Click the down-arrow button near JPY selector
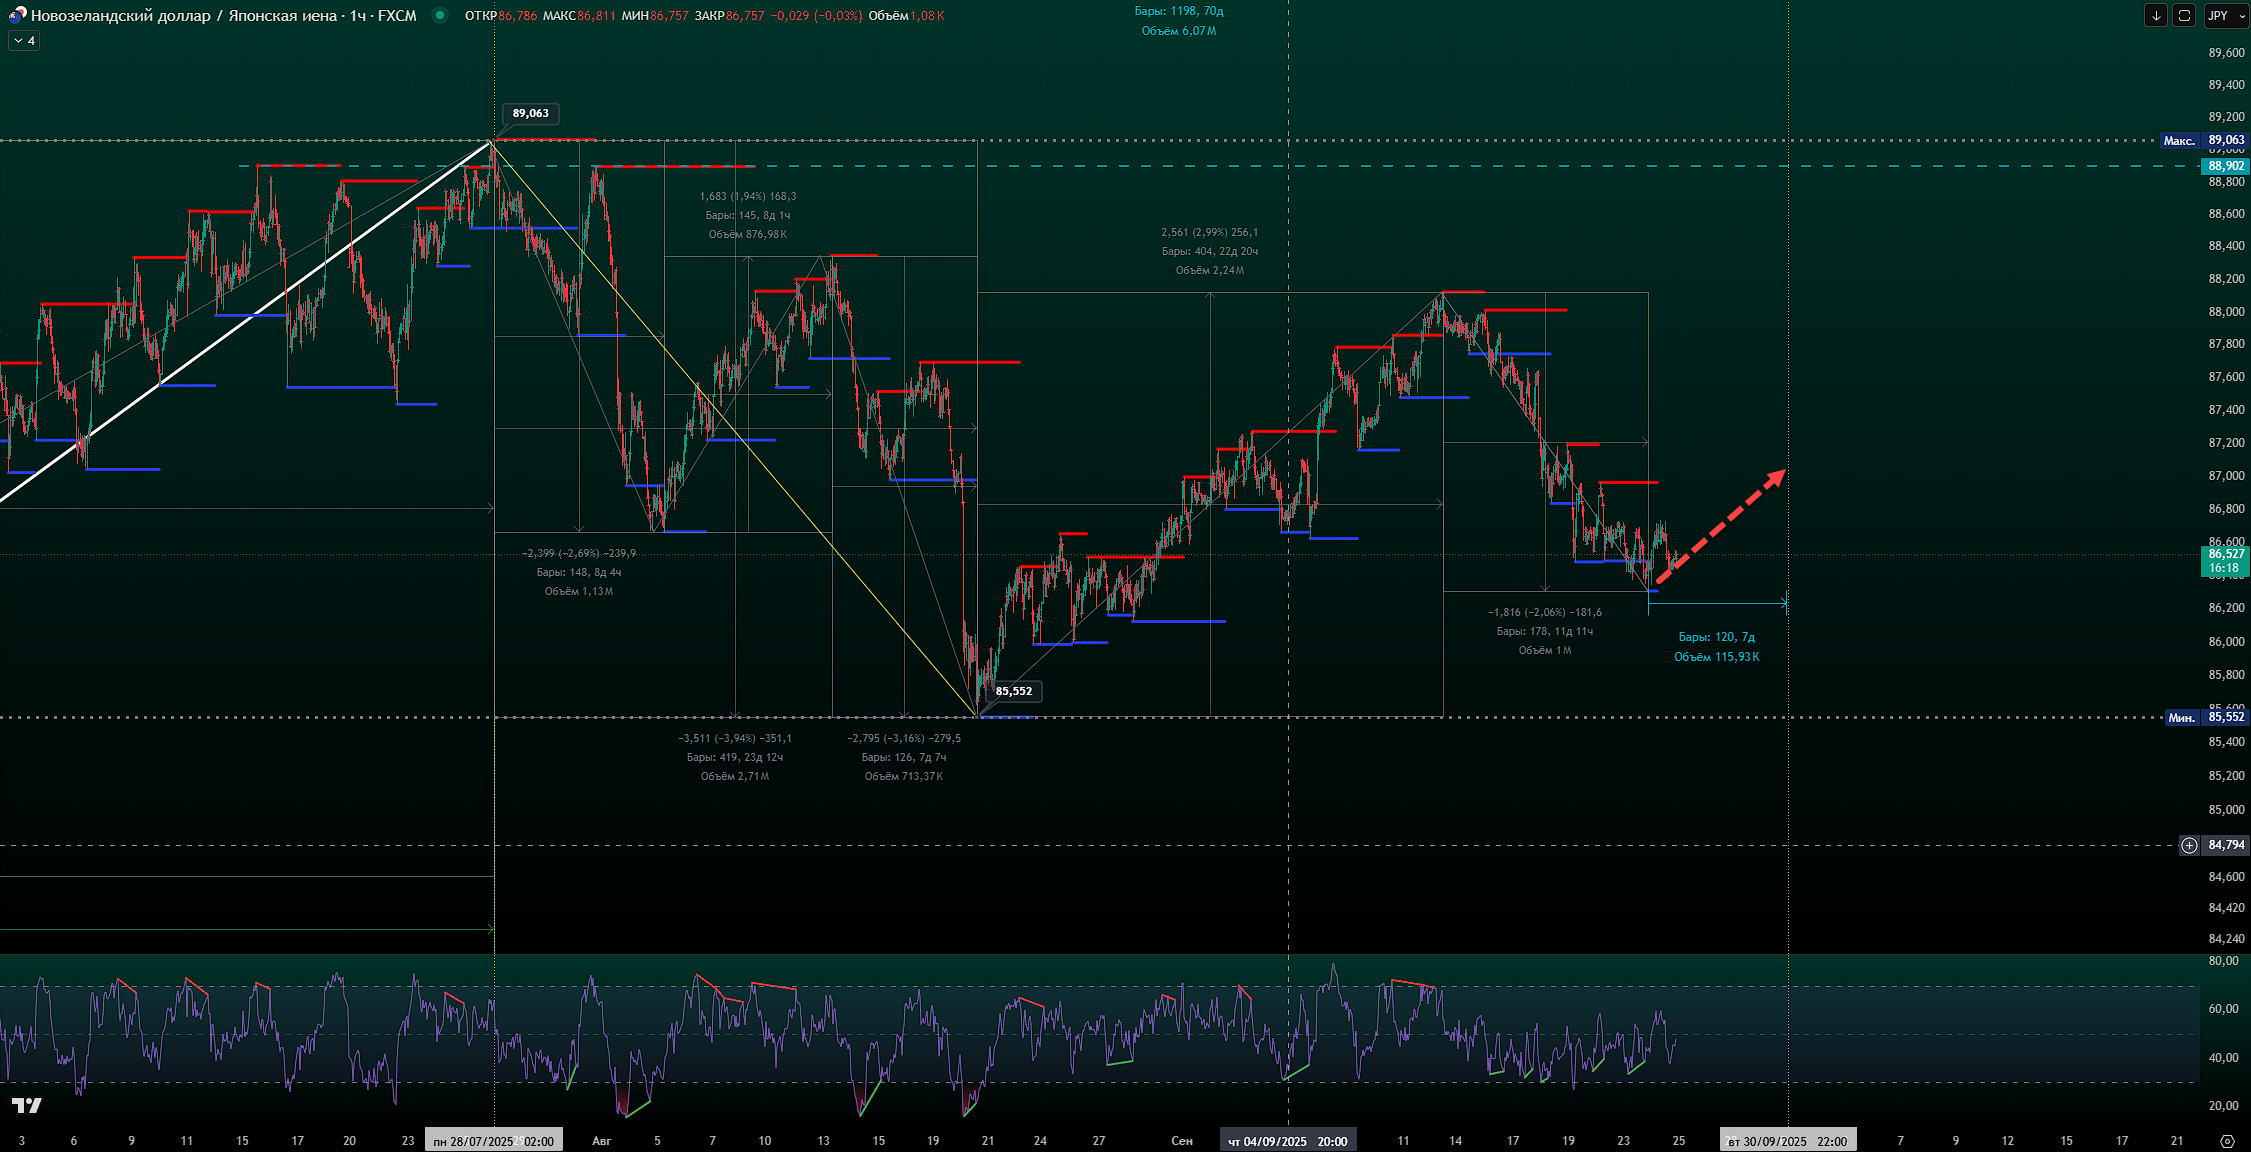 point(2156,15)
